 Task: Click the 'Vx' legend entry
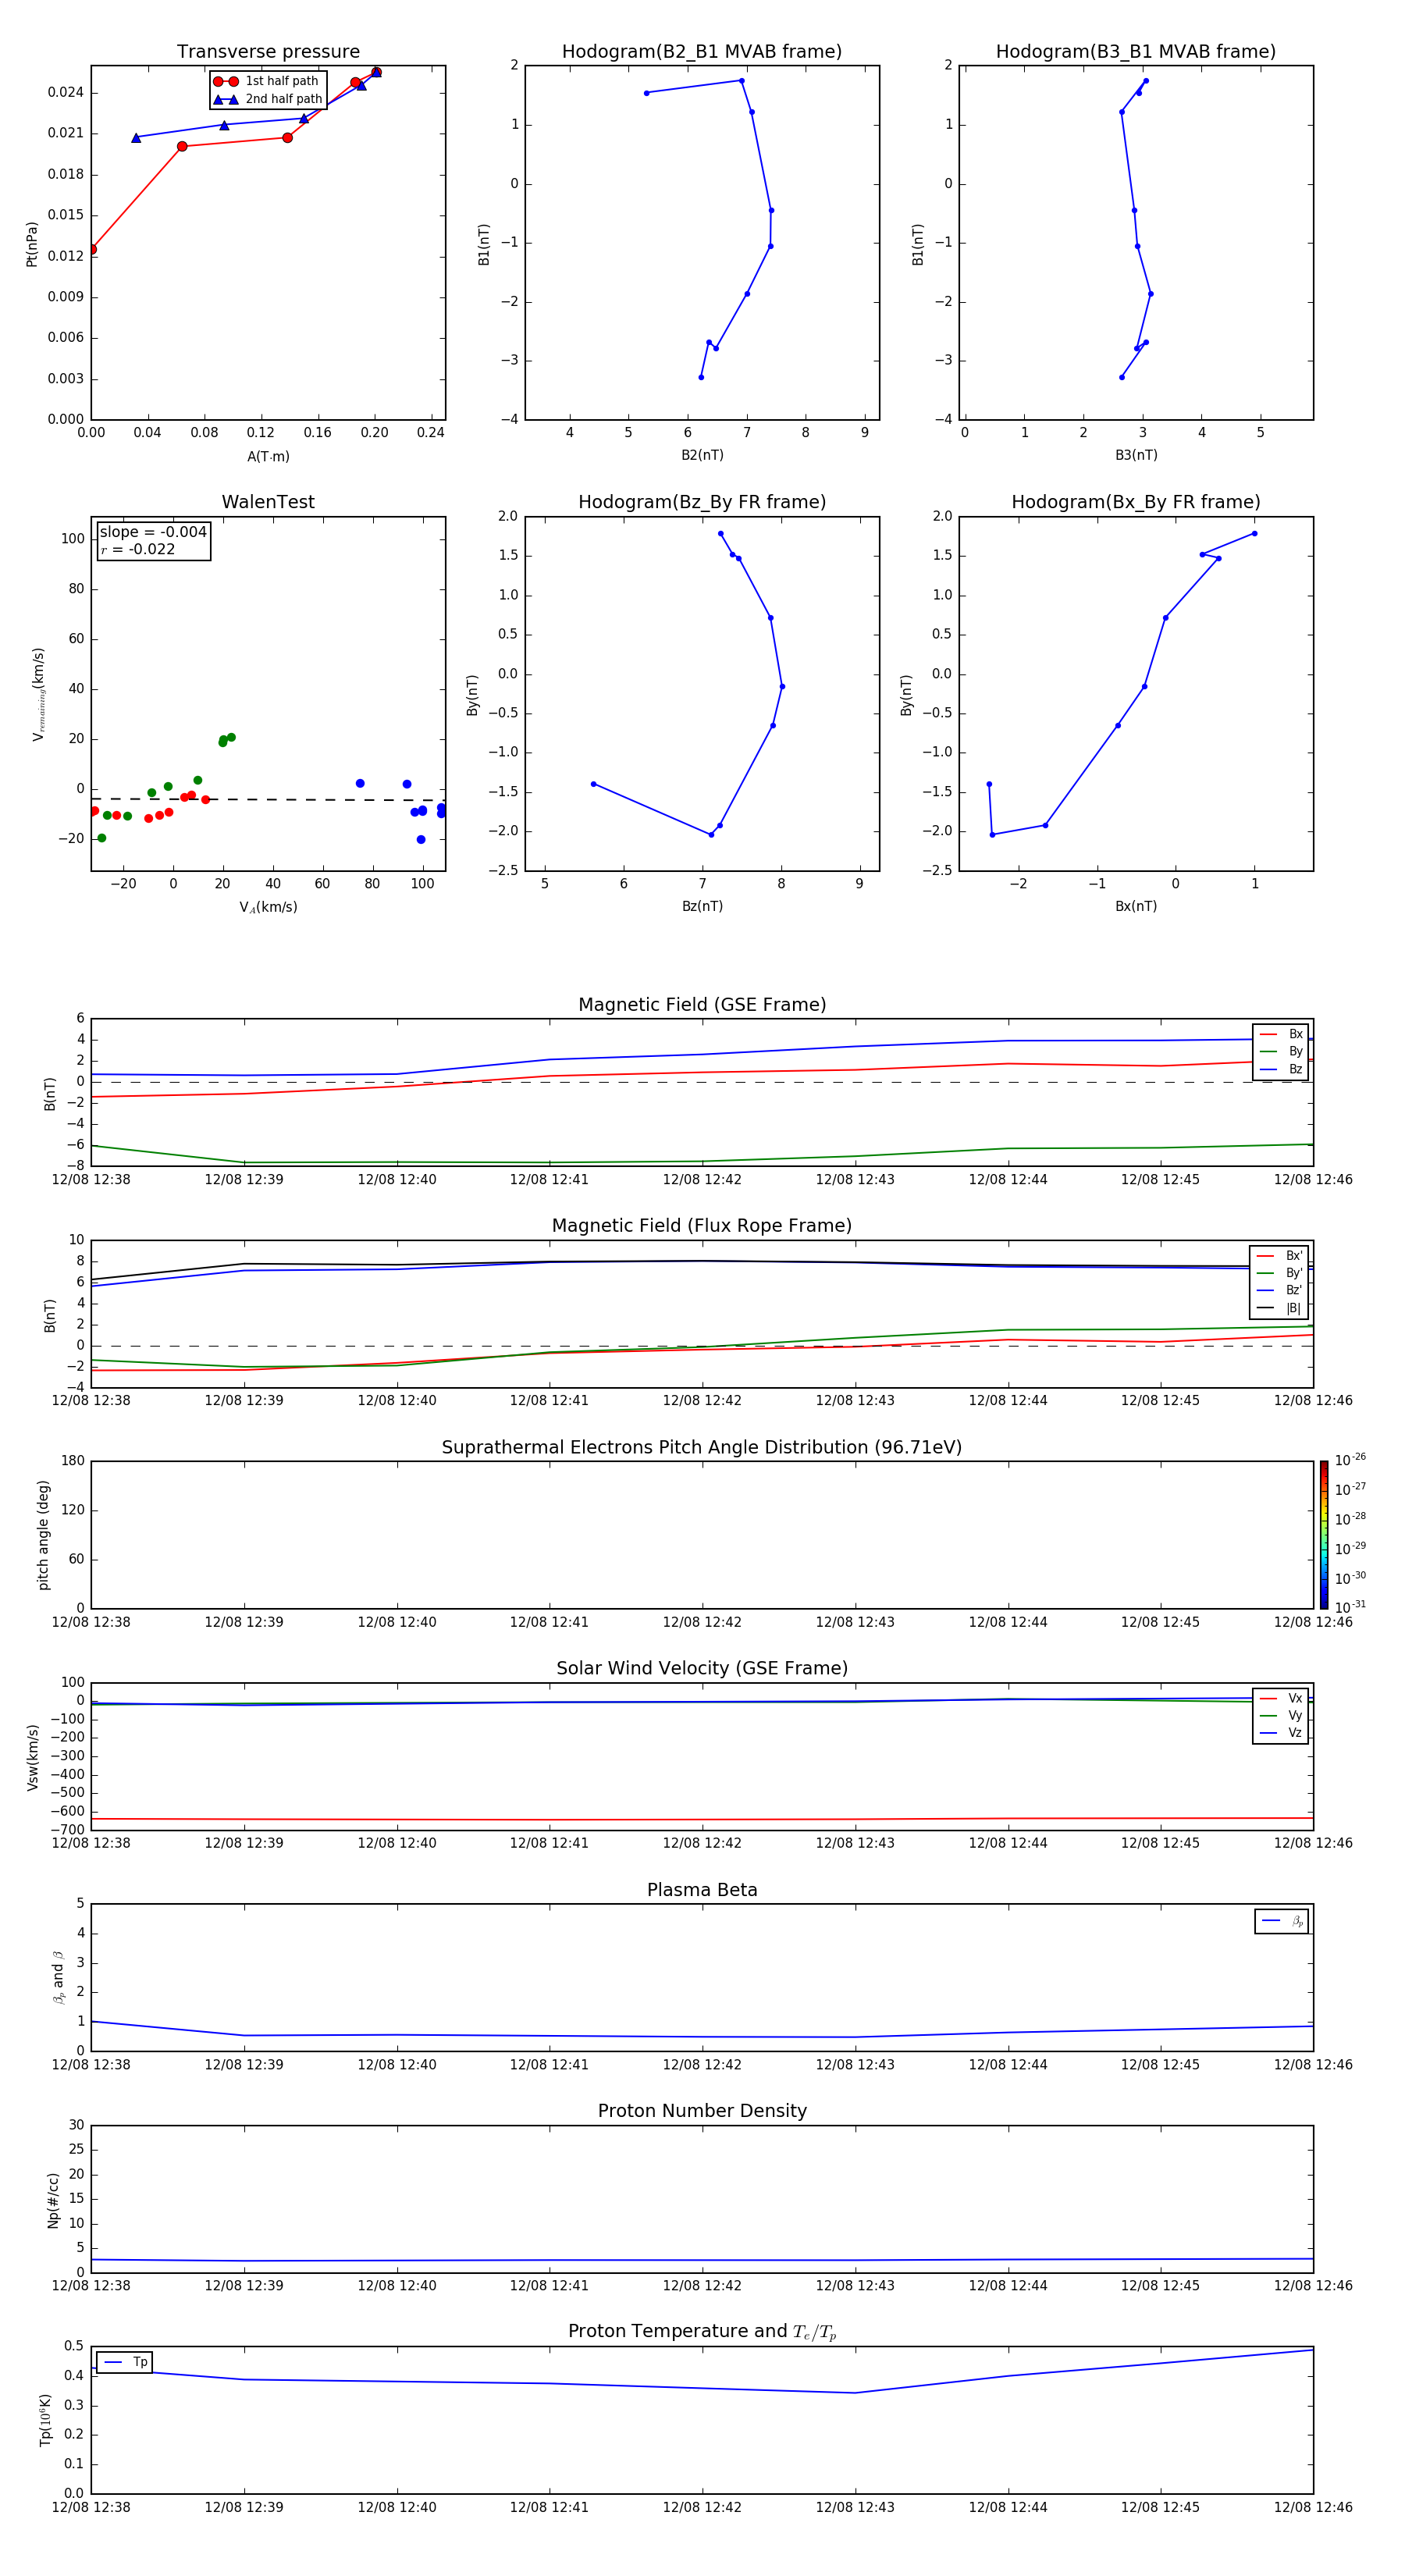click(x=1281, y=1698)
